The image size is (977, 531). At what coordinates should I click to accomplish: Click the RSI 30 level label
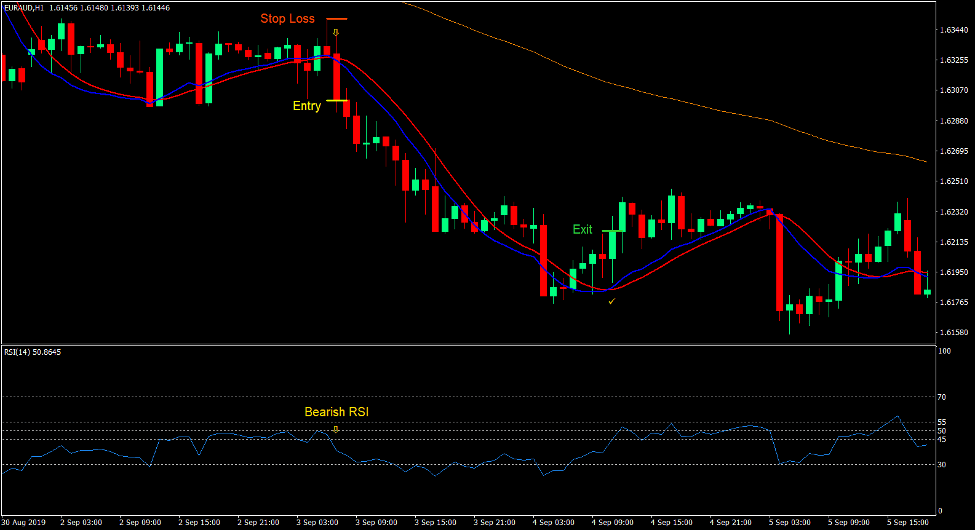[x=943, y=464]
